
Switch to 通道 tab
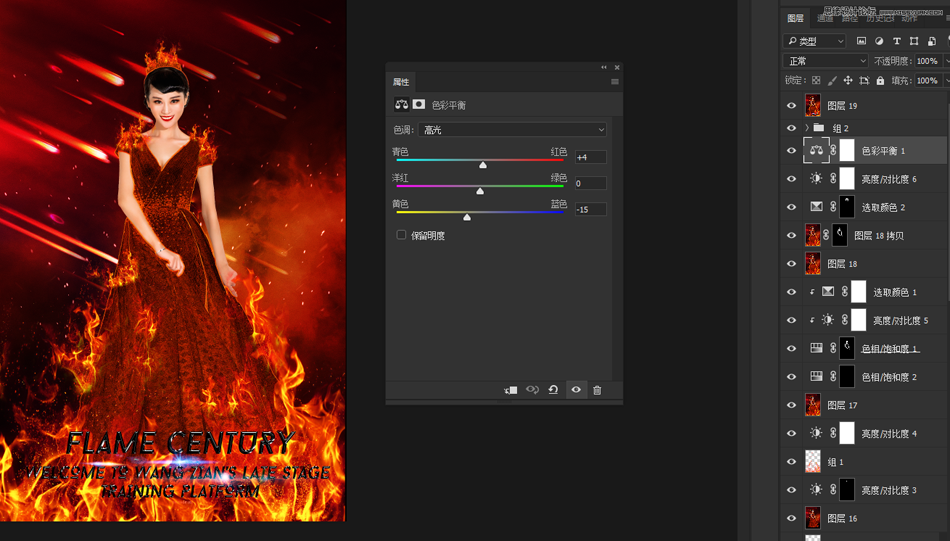click(x=825, y=18)
